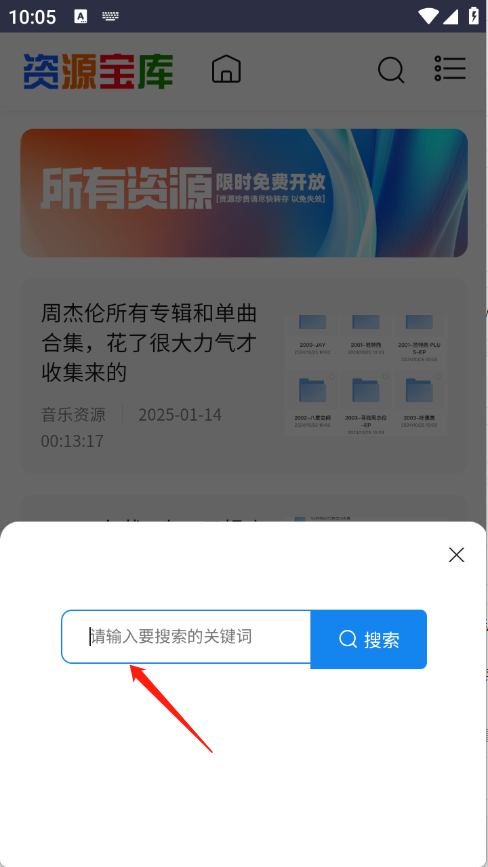Open the list menu icon
Image resolution: width=488 pixels, height=867 pixels.
click(450, 69)
